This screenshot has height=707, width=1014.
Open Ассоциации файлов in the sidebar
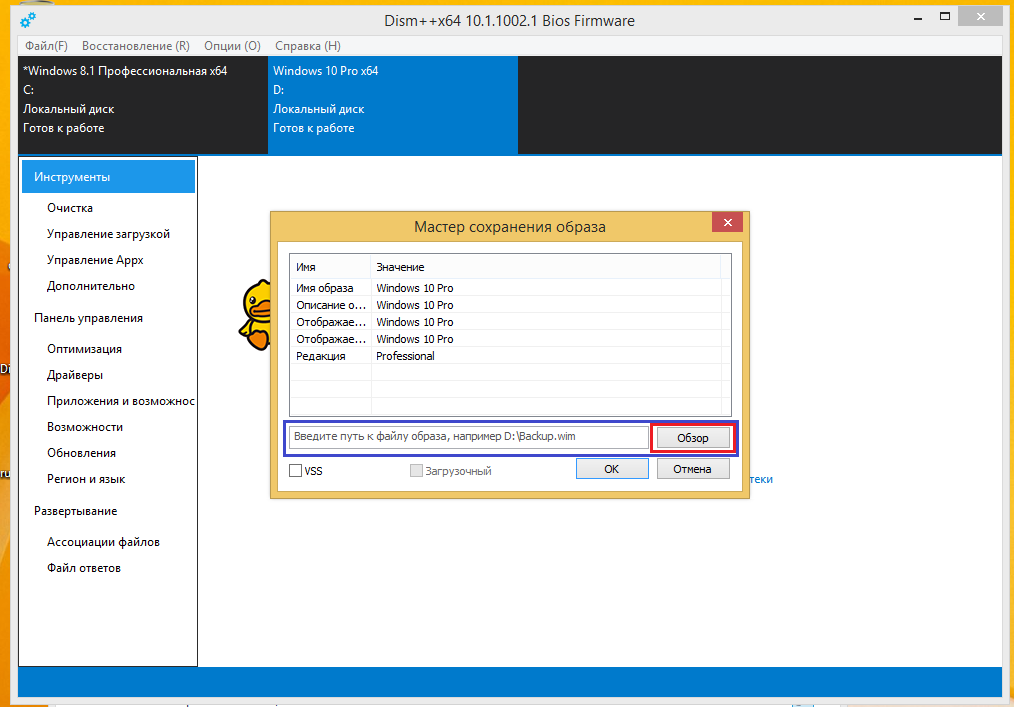[x=103, y=541]
